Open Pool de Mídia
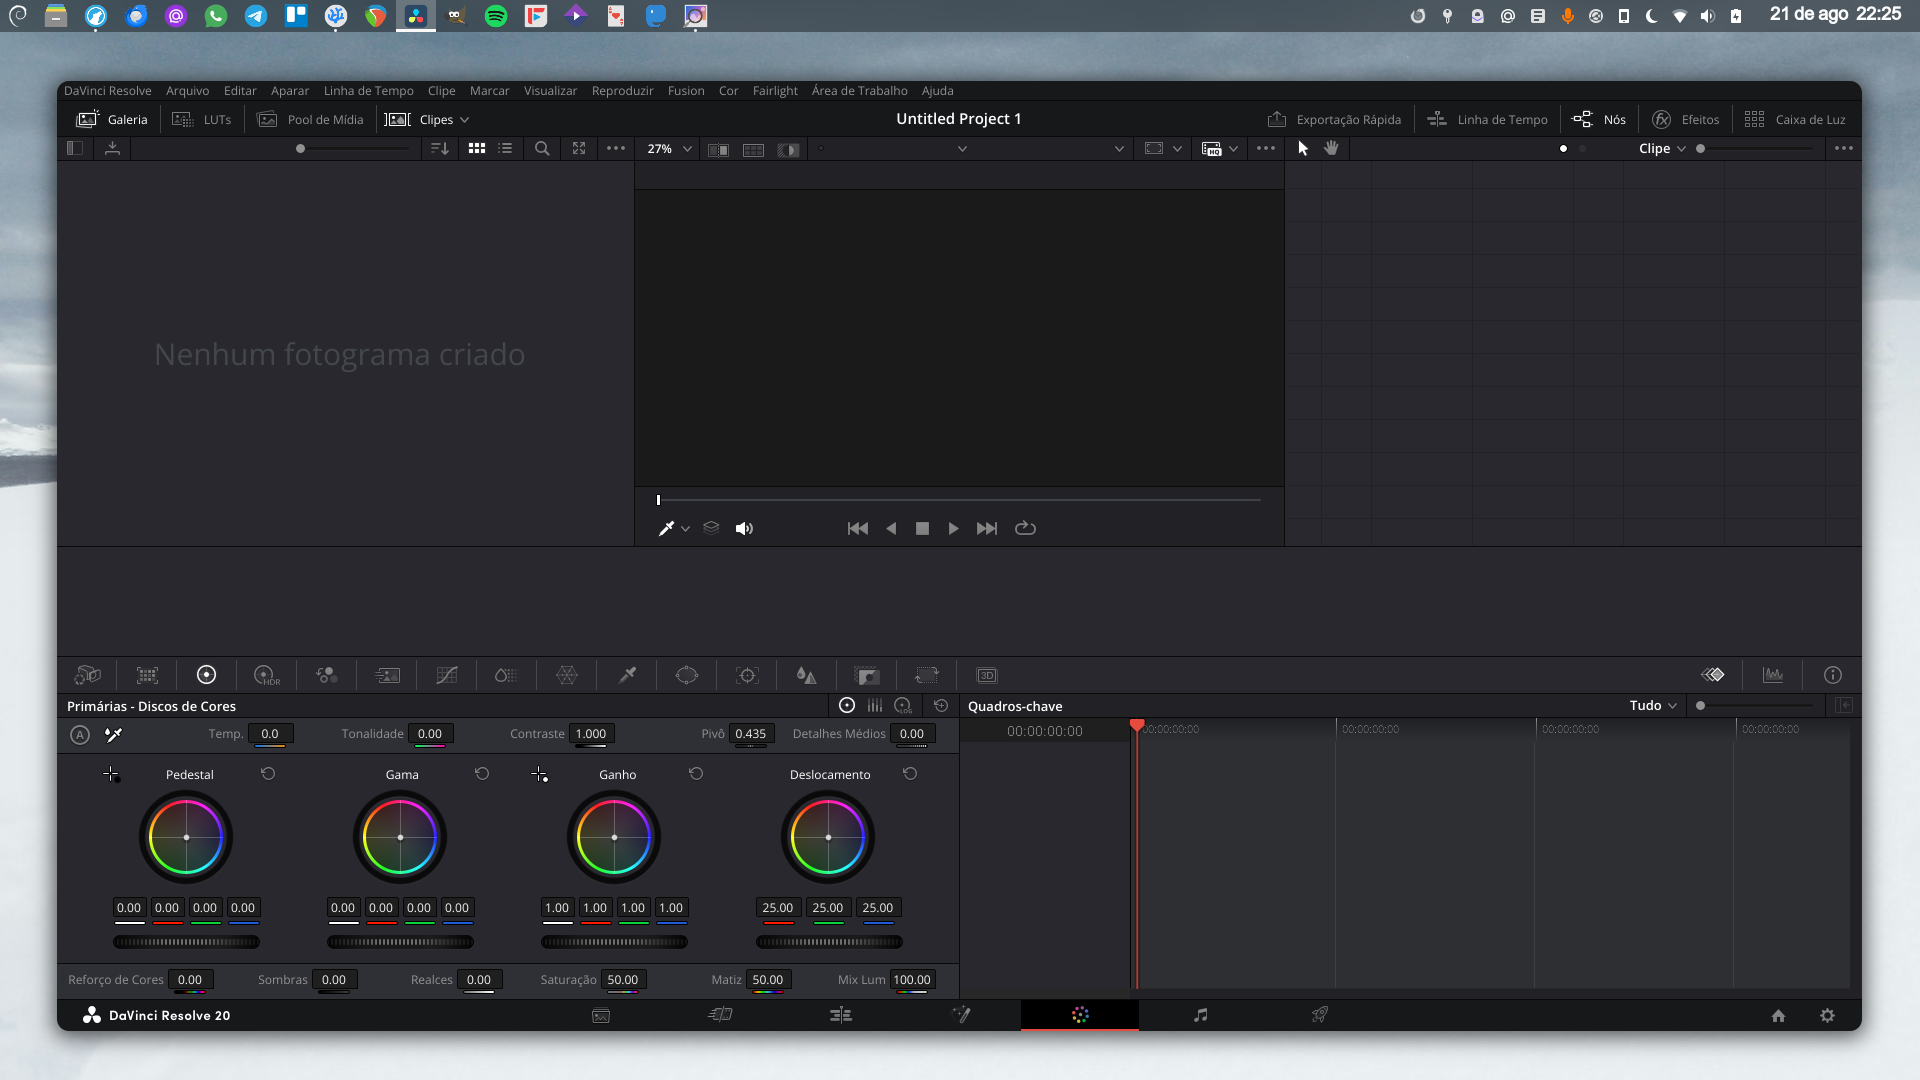This screenshot has height=1080, width=1920. click(x=311, y=119)
